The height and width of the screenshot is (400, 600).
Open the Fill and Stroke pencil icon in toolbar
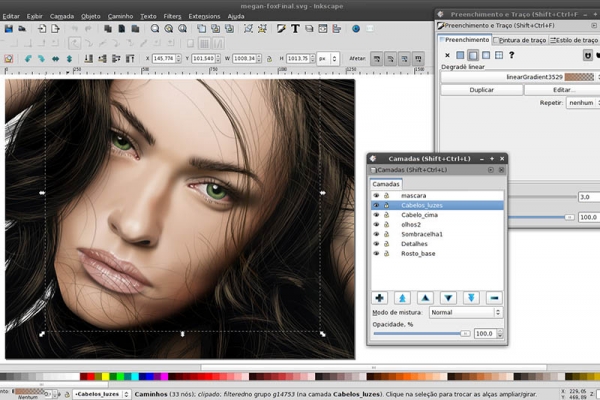tap(281, 29)
